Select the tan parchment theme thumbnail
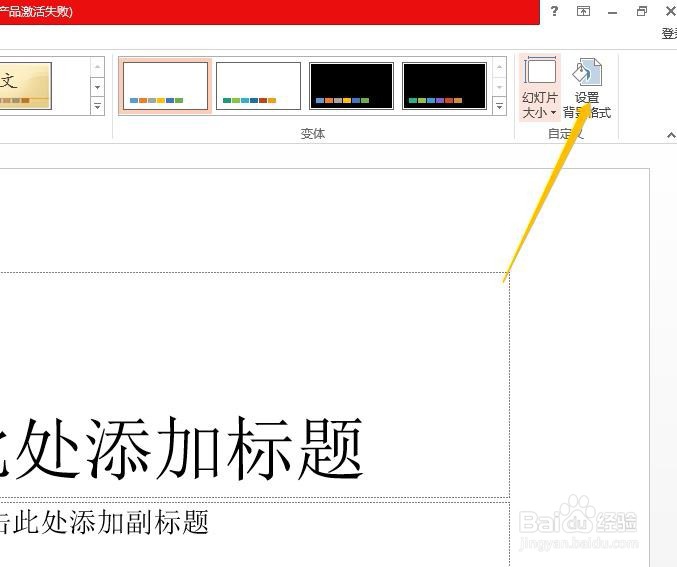This screenshot has height=567, width=677. tap(25, 86)
